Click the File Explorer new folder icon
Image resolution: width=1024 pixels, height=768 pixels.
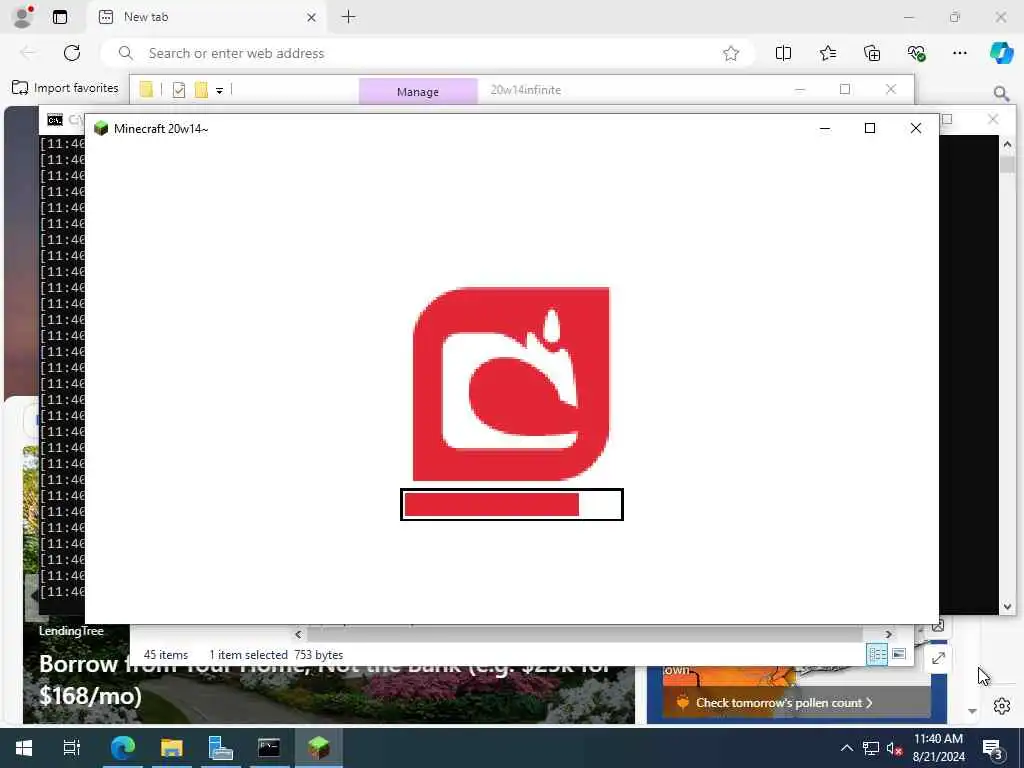pyautogui.click(x=201, y=89)
